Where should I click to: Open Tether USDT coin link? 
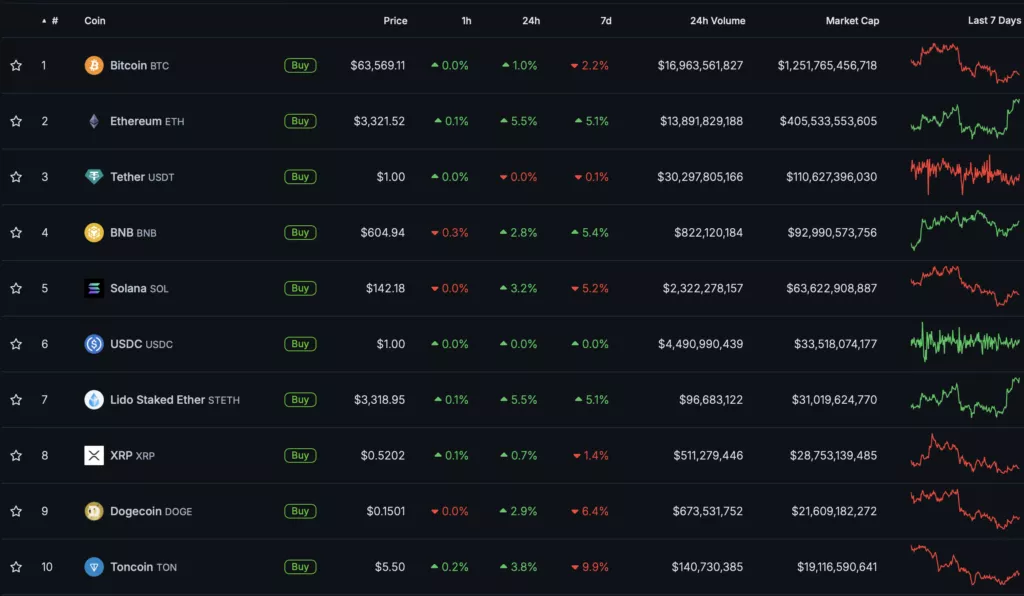tap(142, 176)
